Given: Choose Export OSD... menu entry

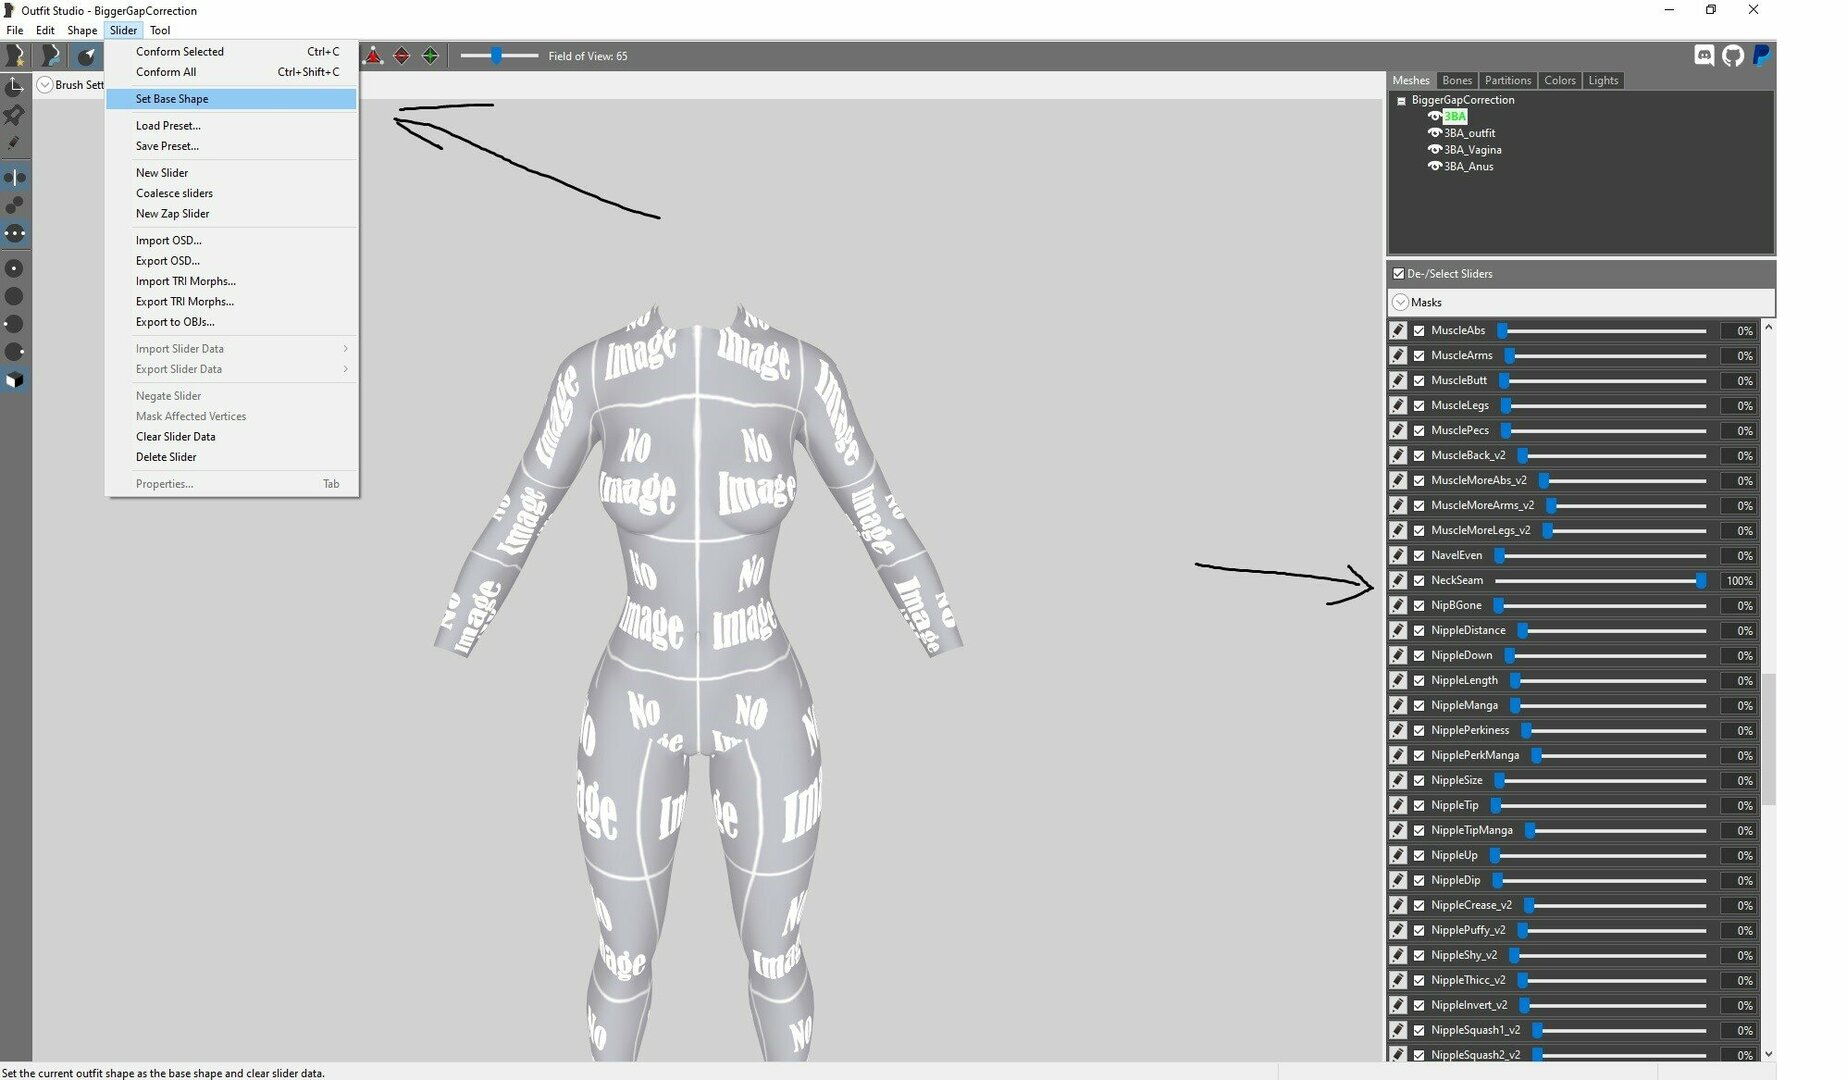Looking at the screenshot, I should click(232, 261).
